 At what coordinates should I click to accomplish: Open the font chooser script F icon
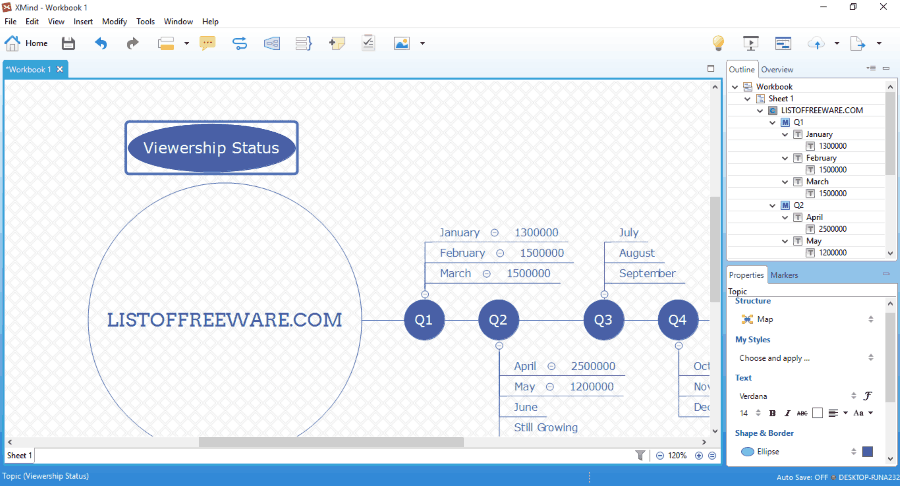pos(868,395)
